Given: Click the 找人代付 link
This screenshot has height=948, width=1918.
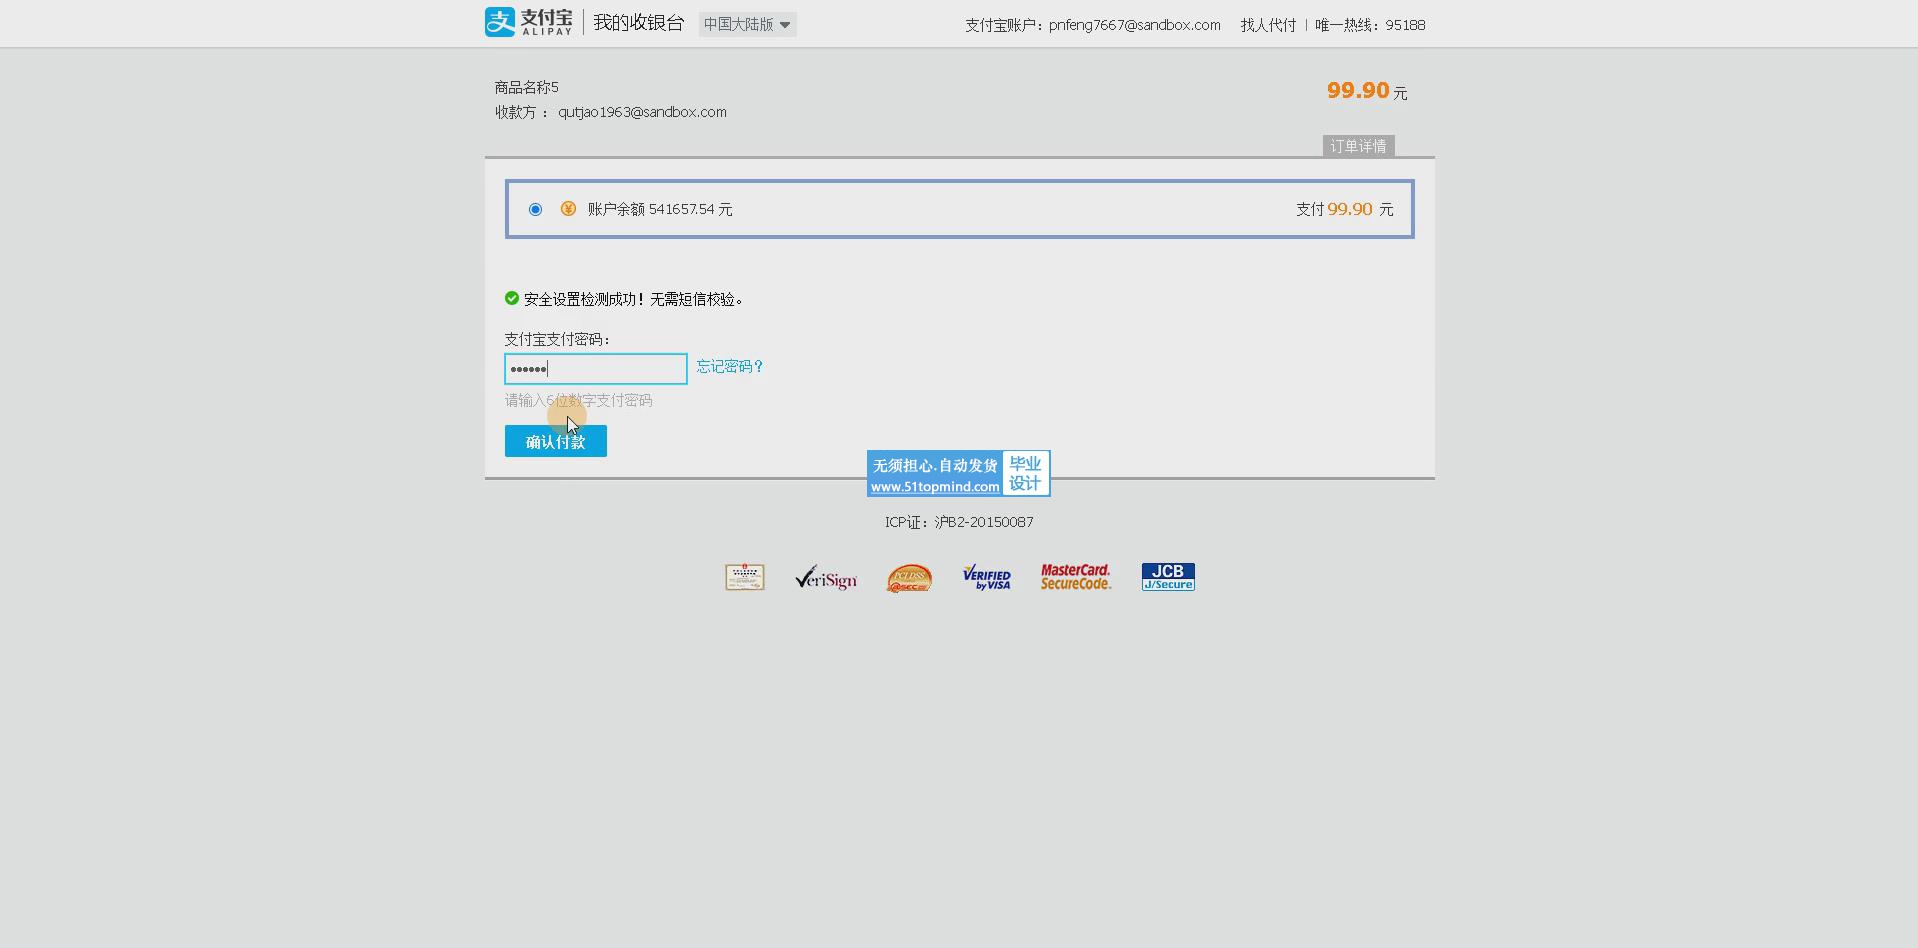Looking at the screenshot, I should coord(1268,25).
